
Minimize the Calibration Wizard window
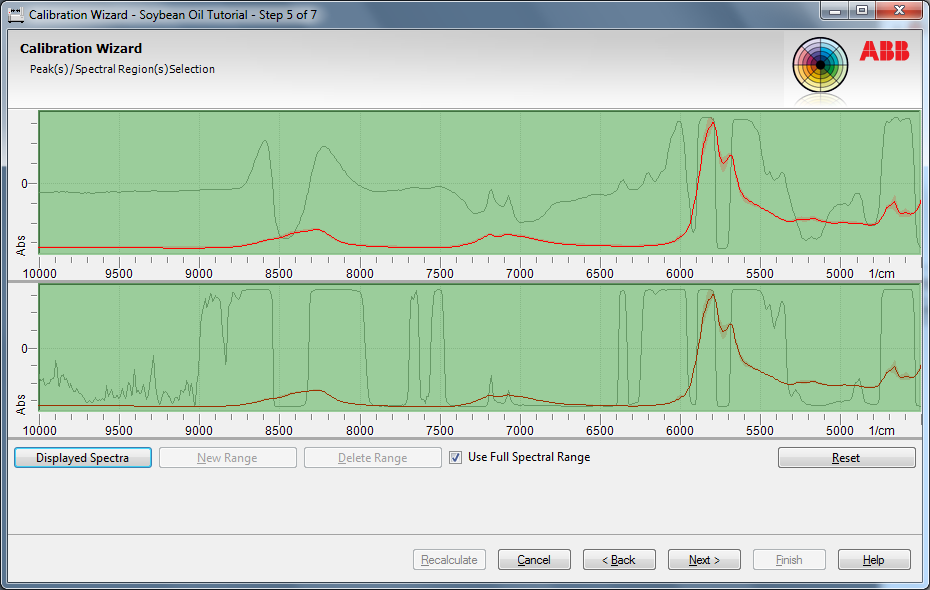(x=835, y=10)
